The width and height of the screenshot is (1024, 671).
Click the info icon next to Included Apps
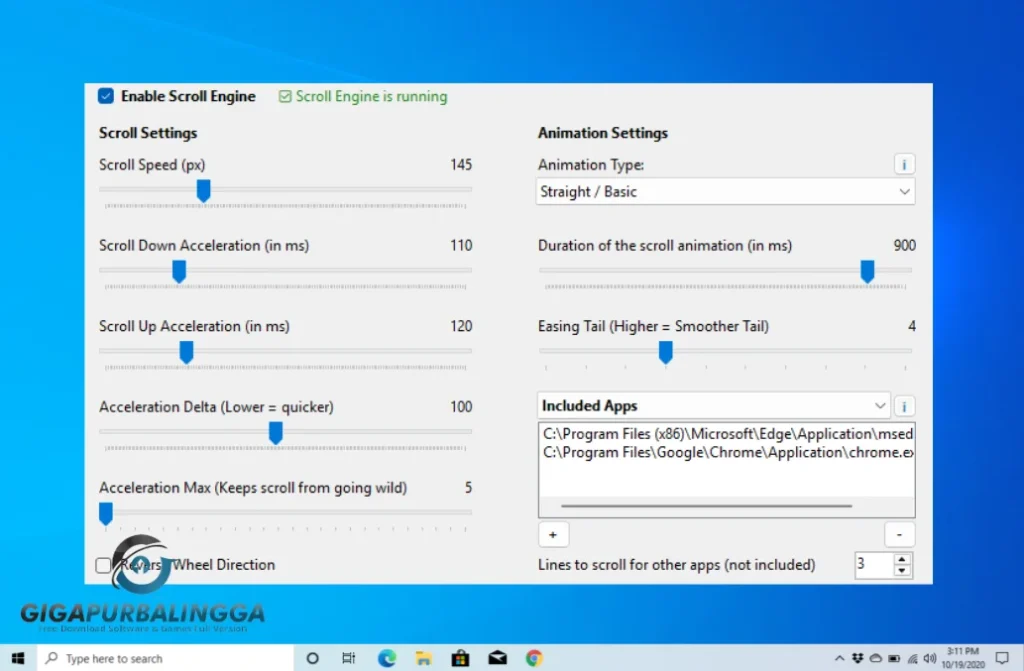click(904, 406)
